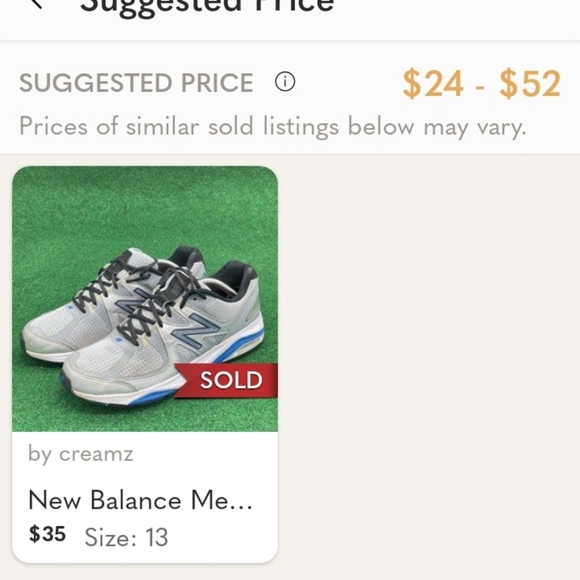580x580 pixels.
Task: Click the $24 lower suggested price
Action: [x=433, y=84]
